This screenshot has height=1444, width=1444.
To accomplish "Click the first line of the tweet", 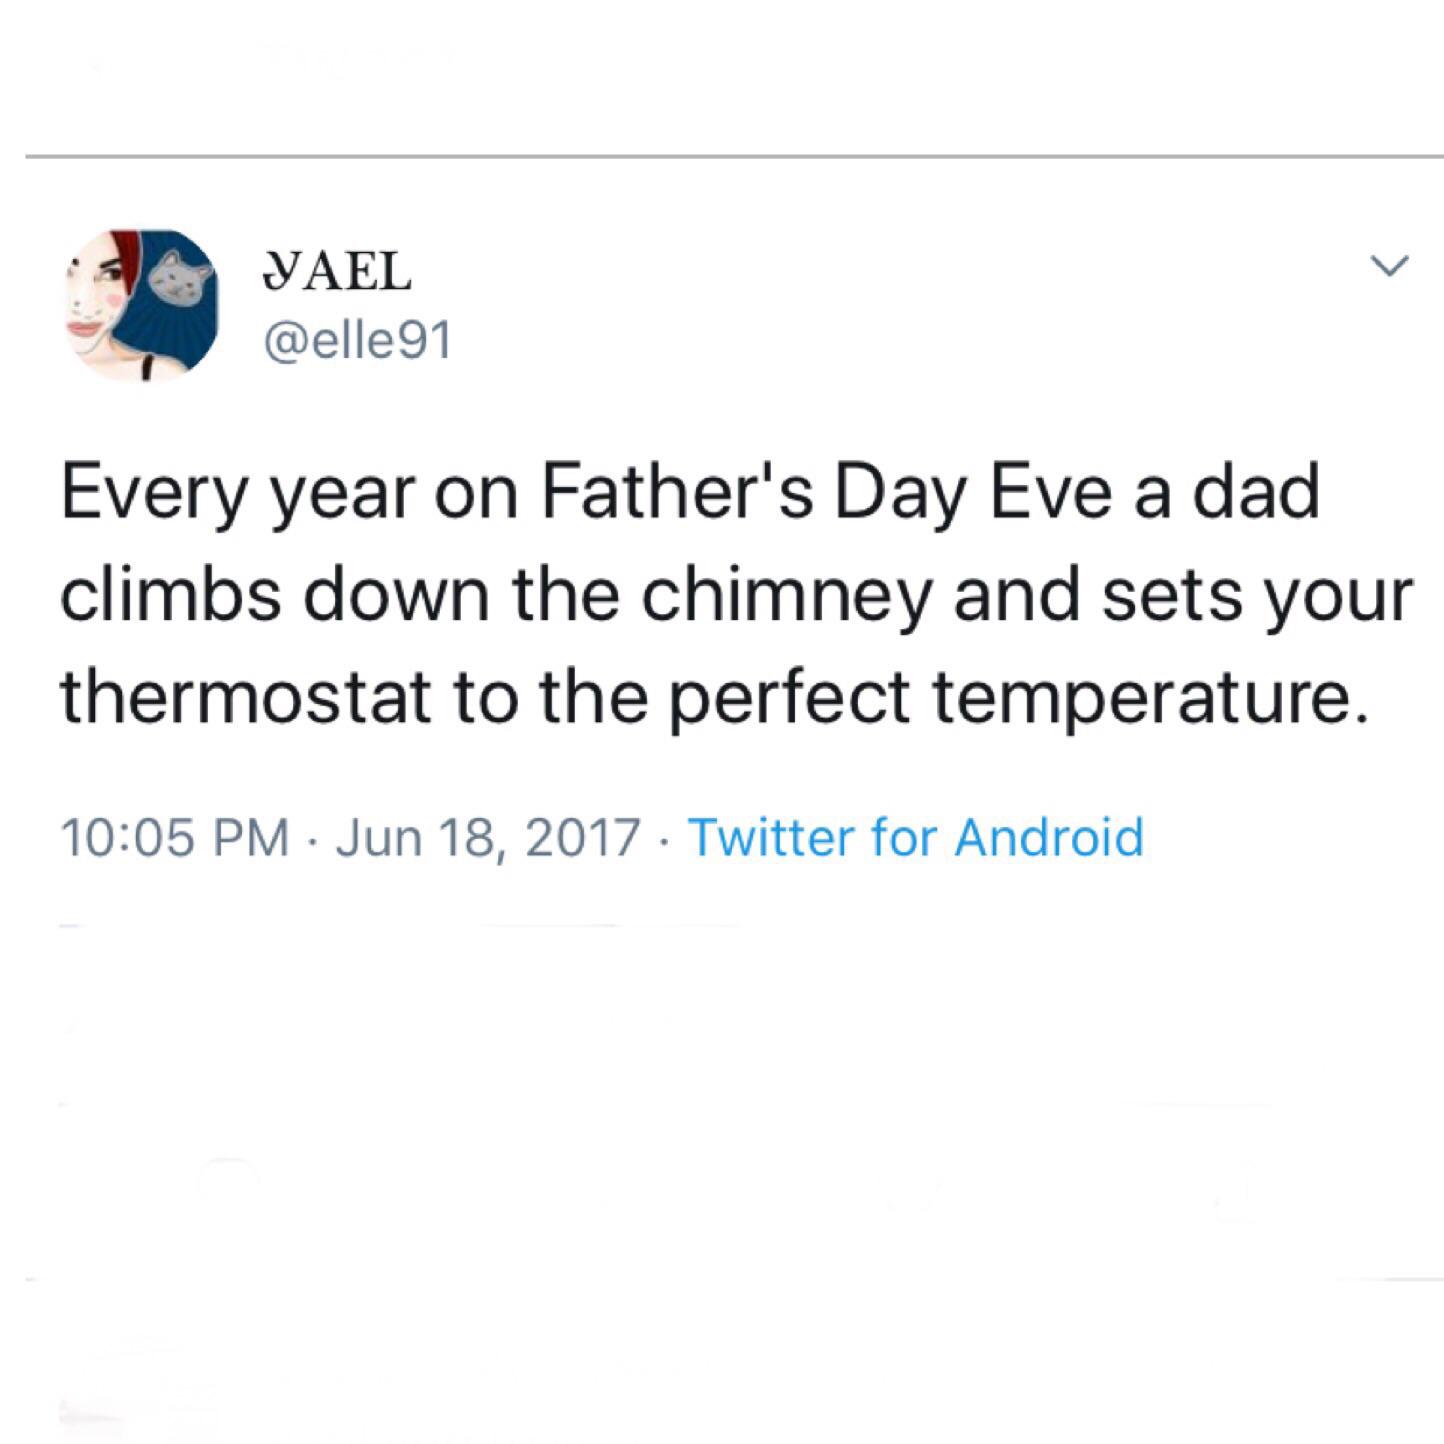I will click(690, 490).
